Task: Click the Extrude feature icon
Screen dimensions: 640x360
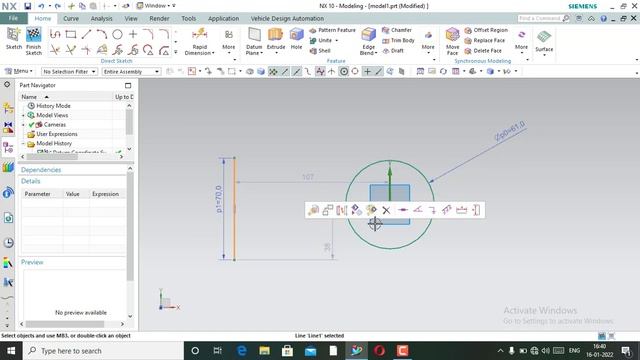Action: 276,35
